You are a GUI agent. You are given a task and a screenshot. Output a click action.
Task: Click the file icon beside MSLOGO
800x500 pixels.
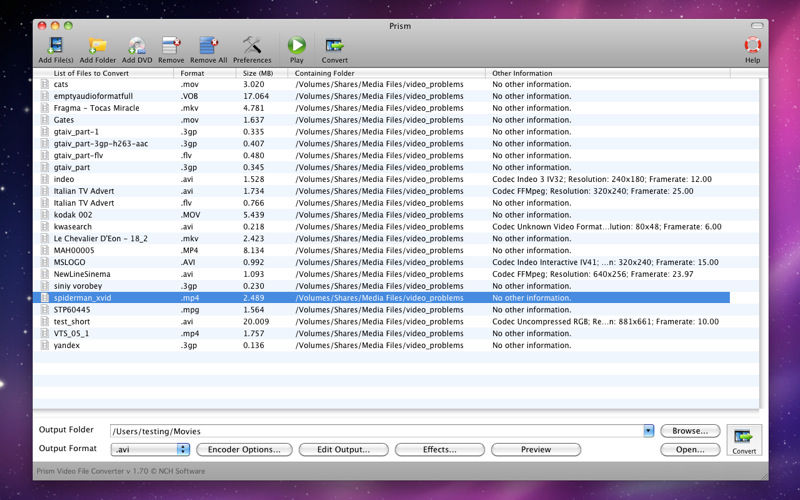tap(45, 262)
